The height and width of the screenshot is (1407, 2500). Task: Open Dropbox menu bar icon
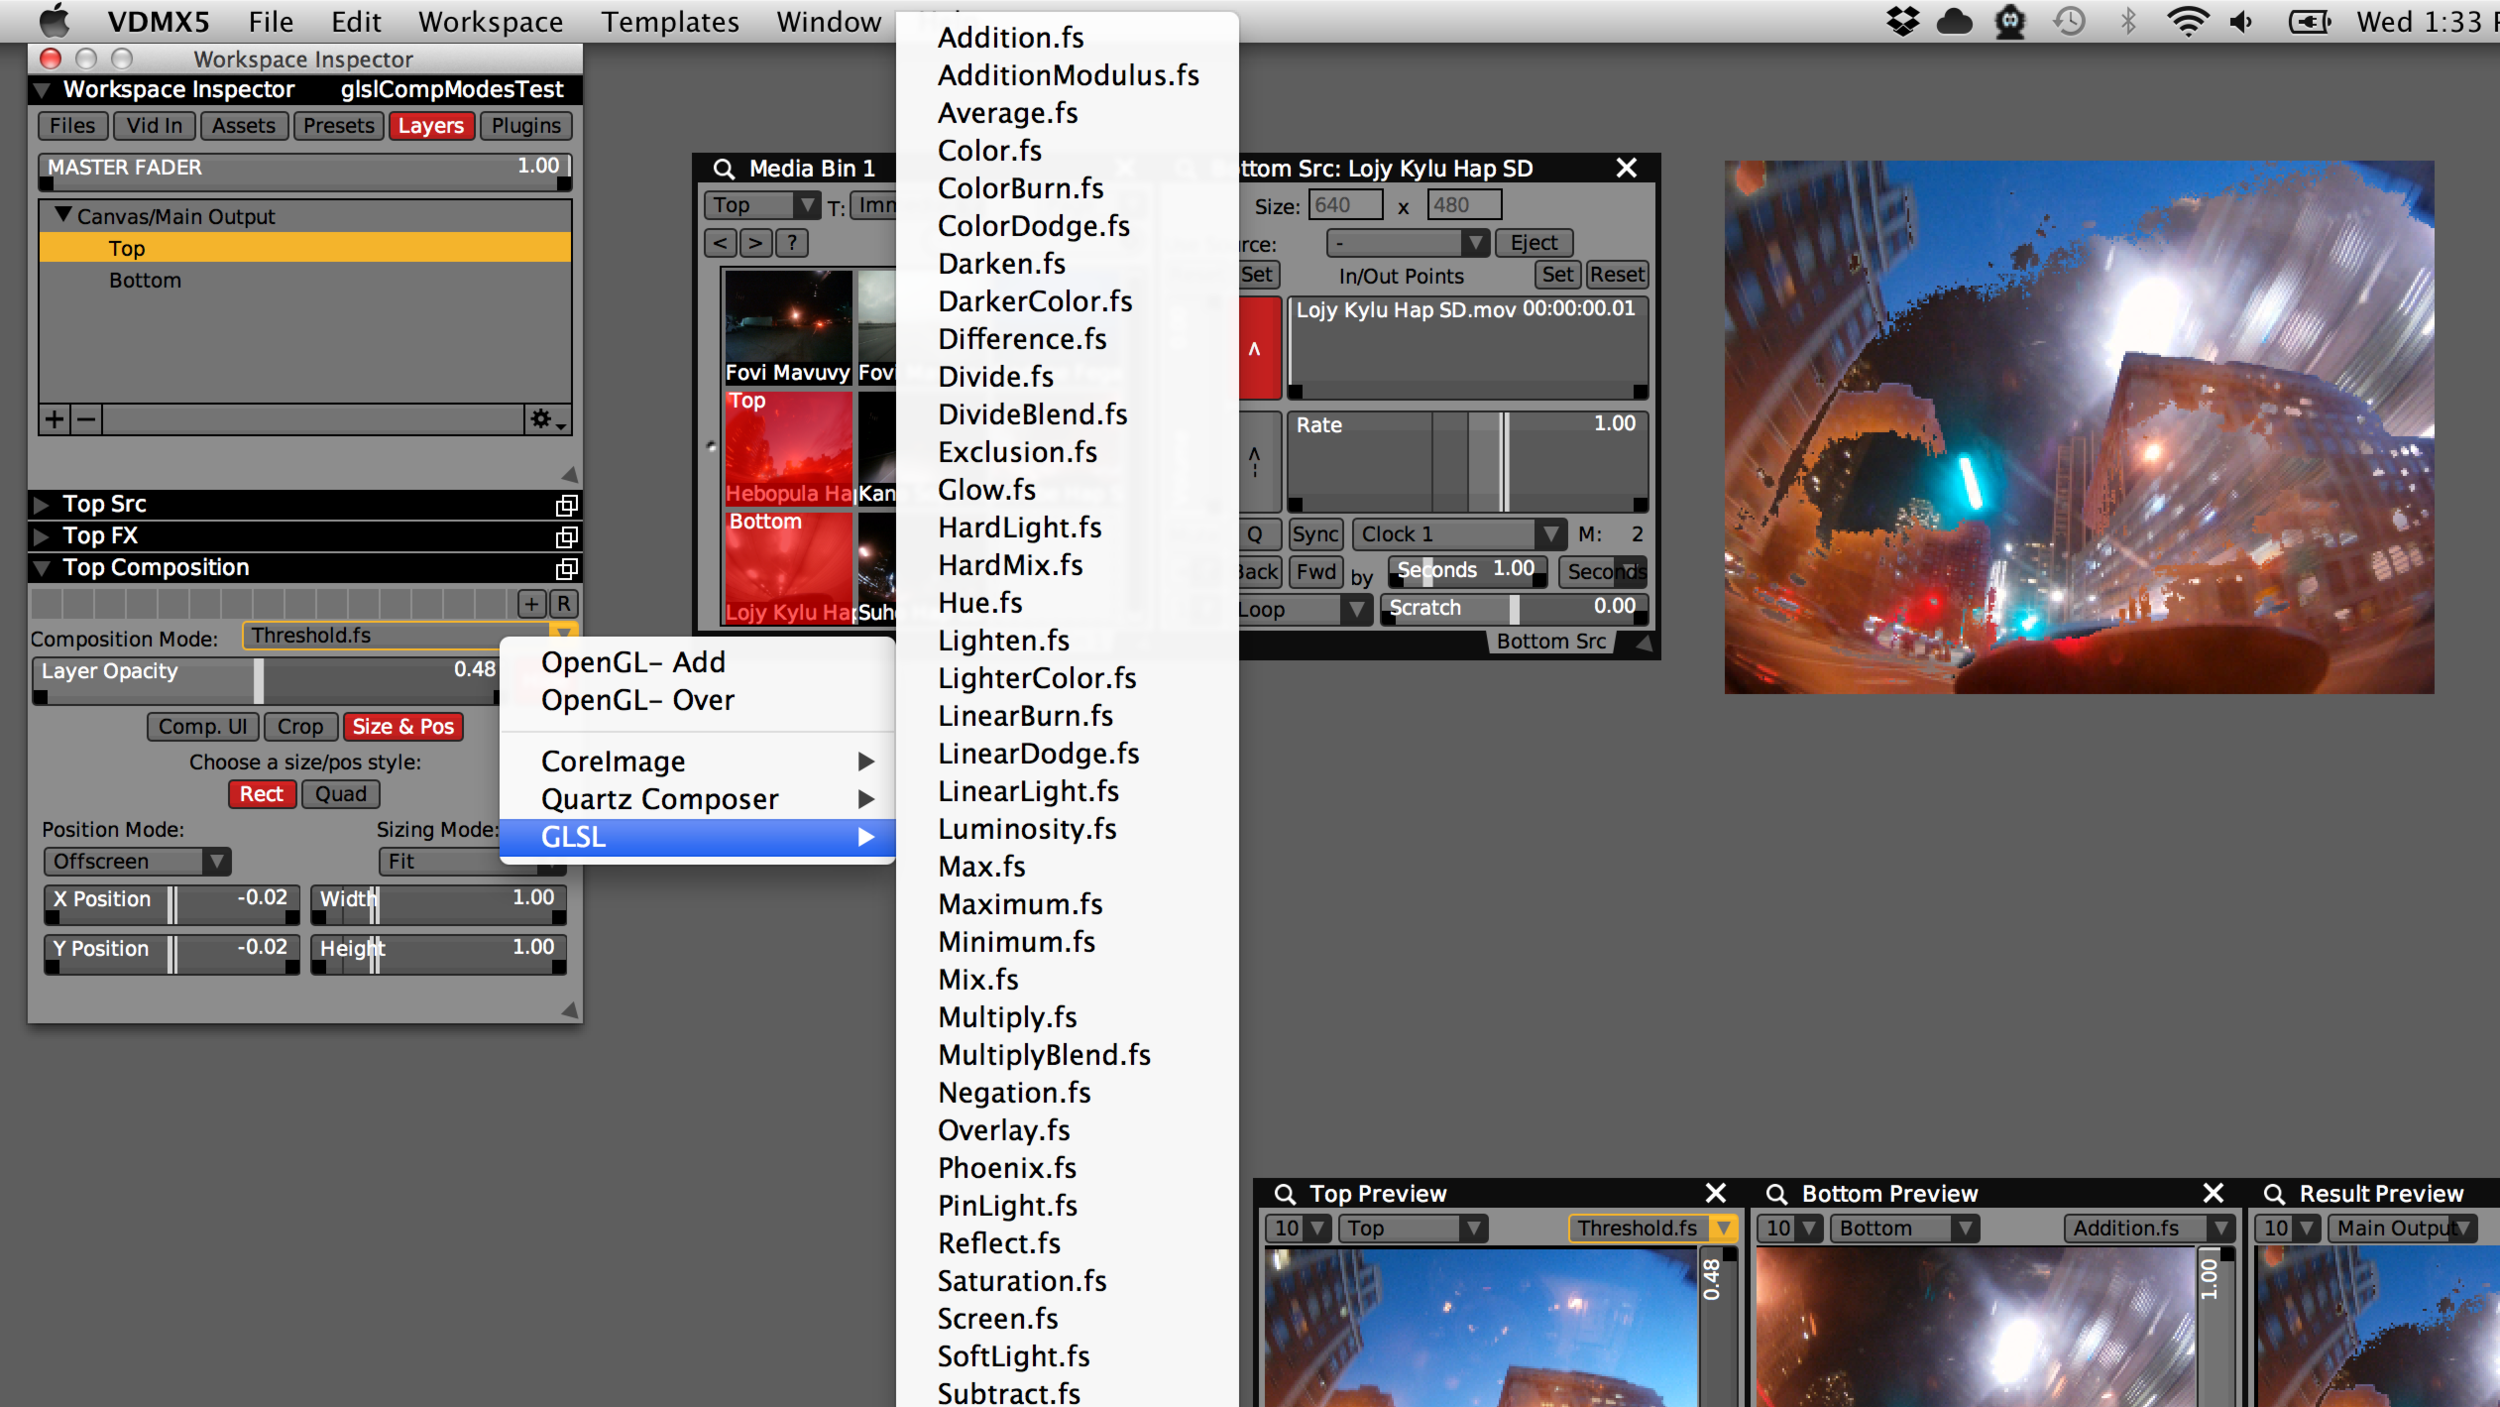[1903, 21]
